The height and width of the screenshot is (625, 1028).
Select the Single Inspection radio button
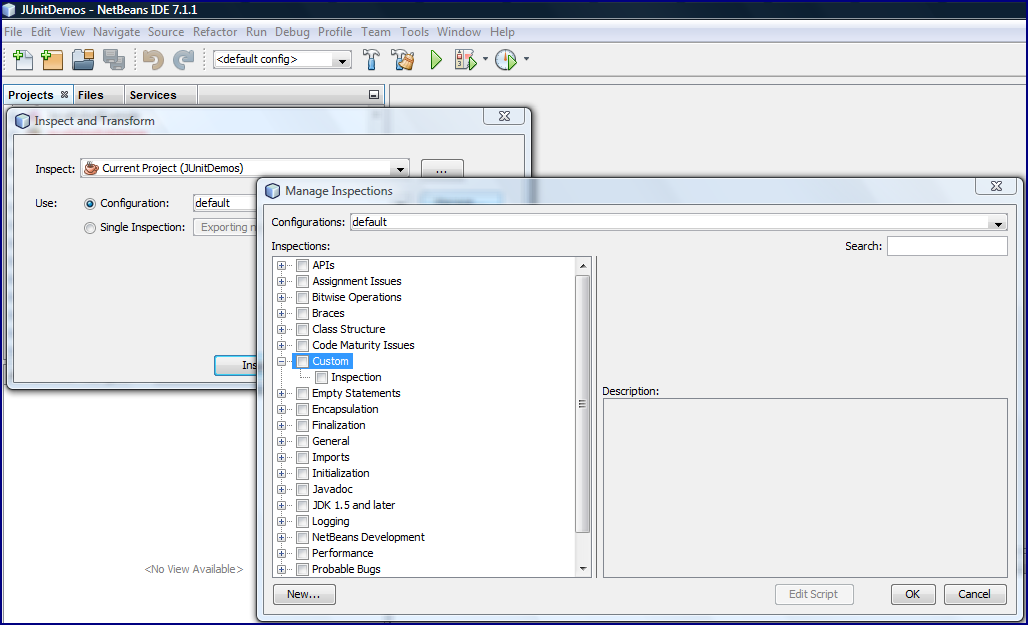click(90, 228)
